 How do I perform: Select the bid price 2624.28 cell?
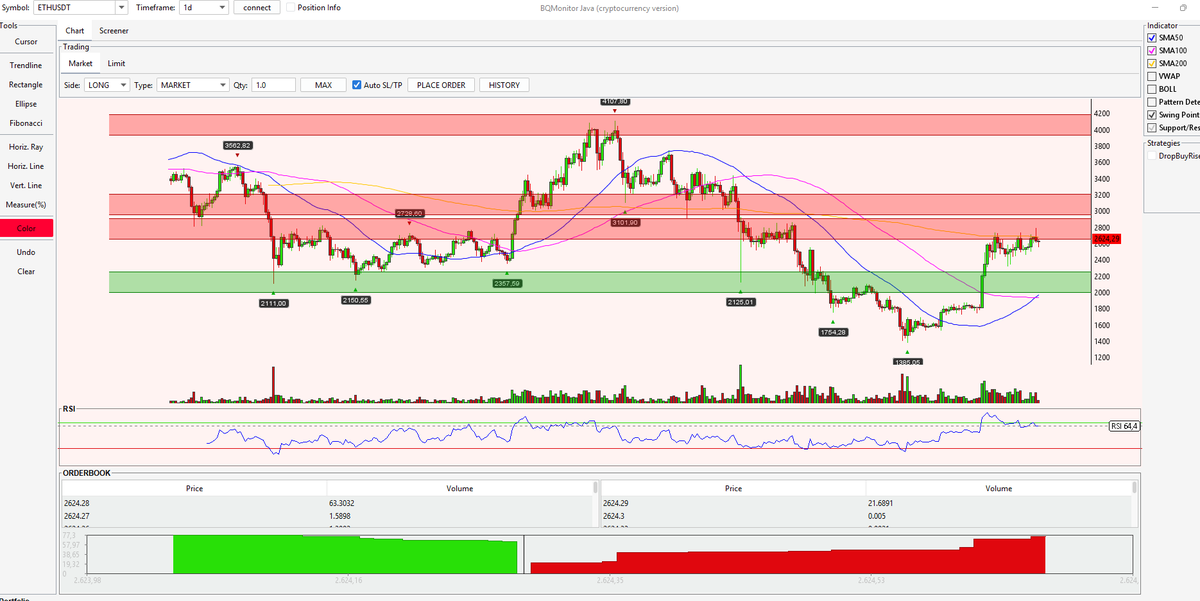click(x=194, y=503)
